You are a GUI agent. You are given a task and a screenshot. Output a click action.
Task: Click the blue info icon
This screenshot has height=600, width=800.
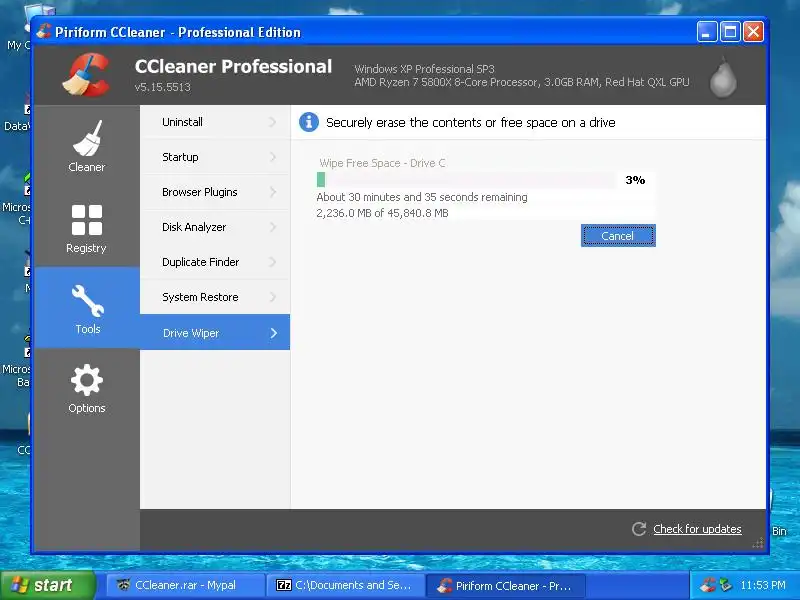309,122
